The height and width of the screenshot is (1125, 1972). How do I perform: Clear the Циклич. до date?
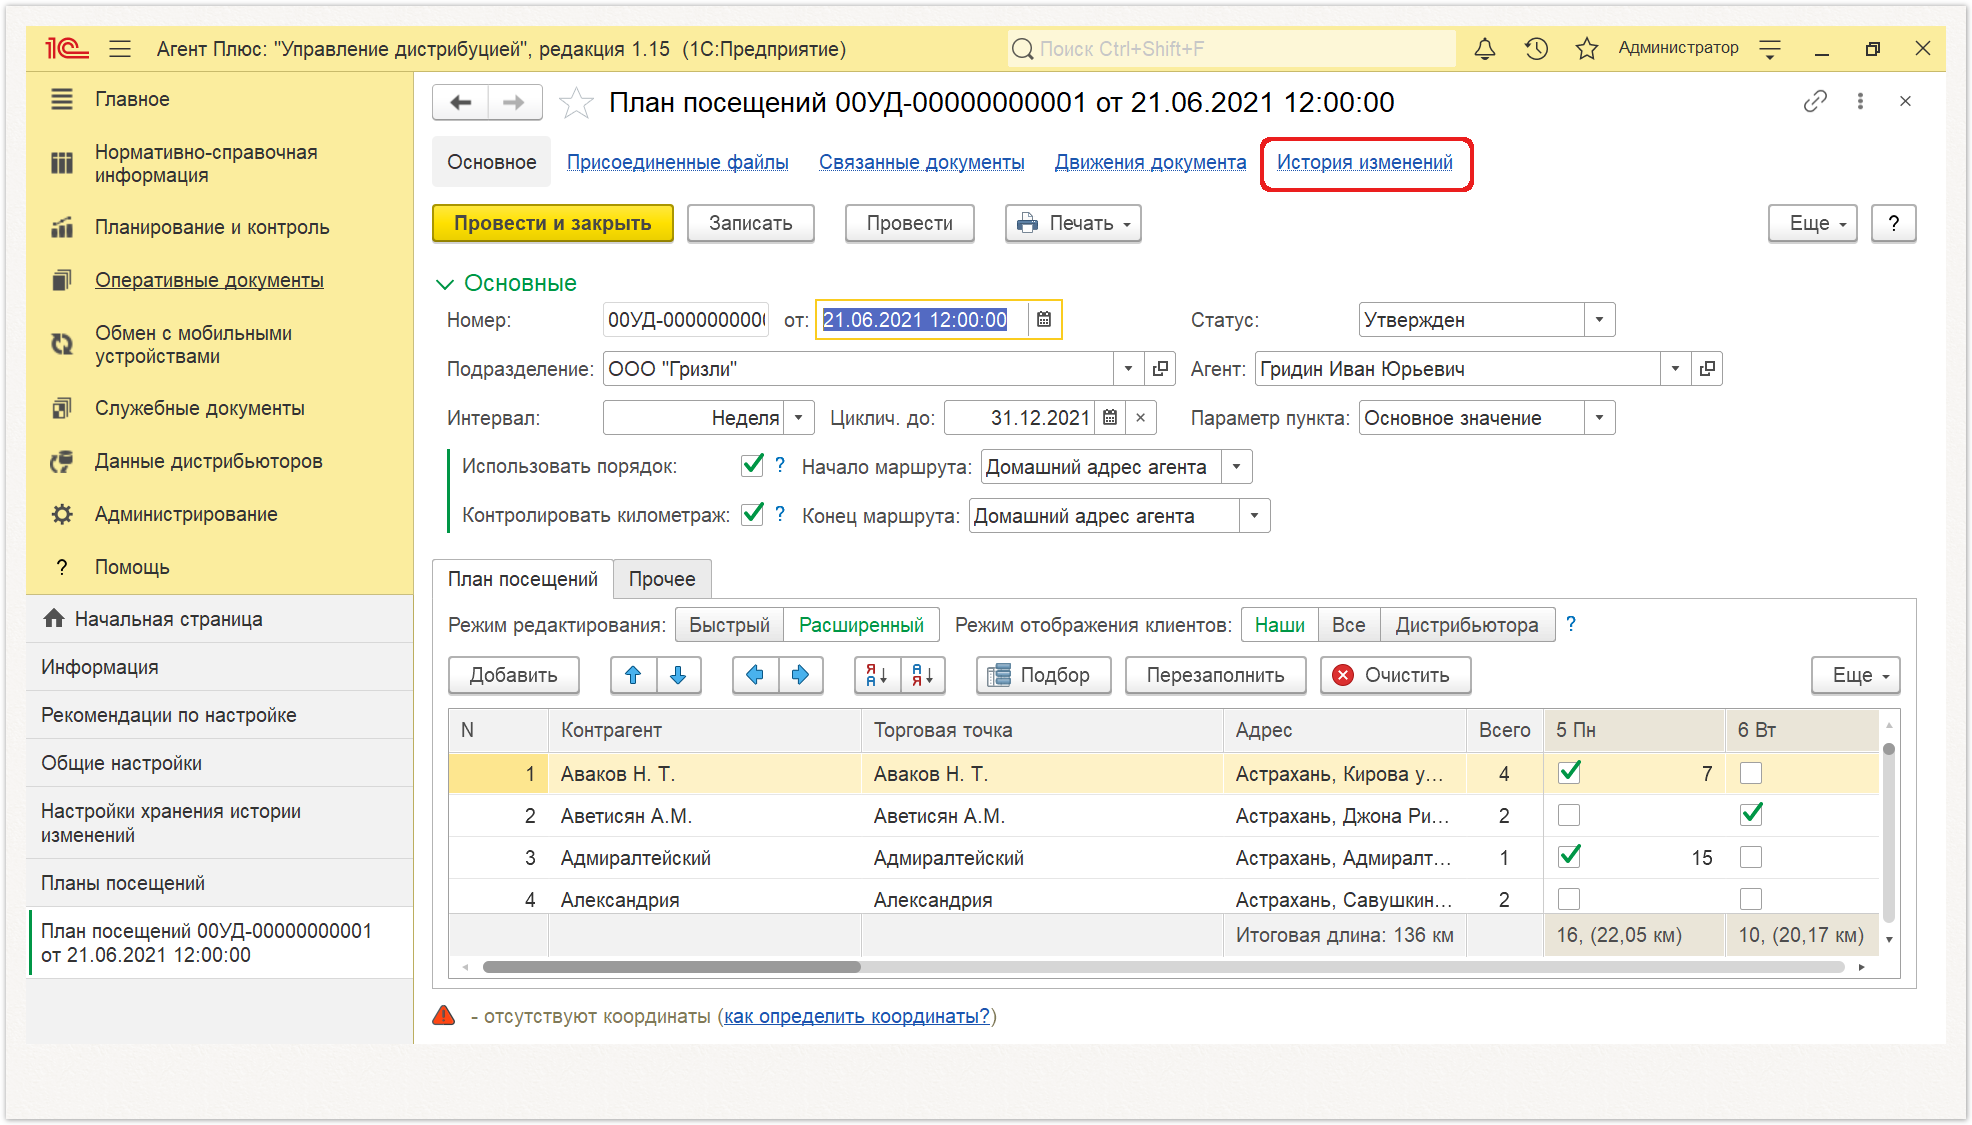click(1140, 418)
